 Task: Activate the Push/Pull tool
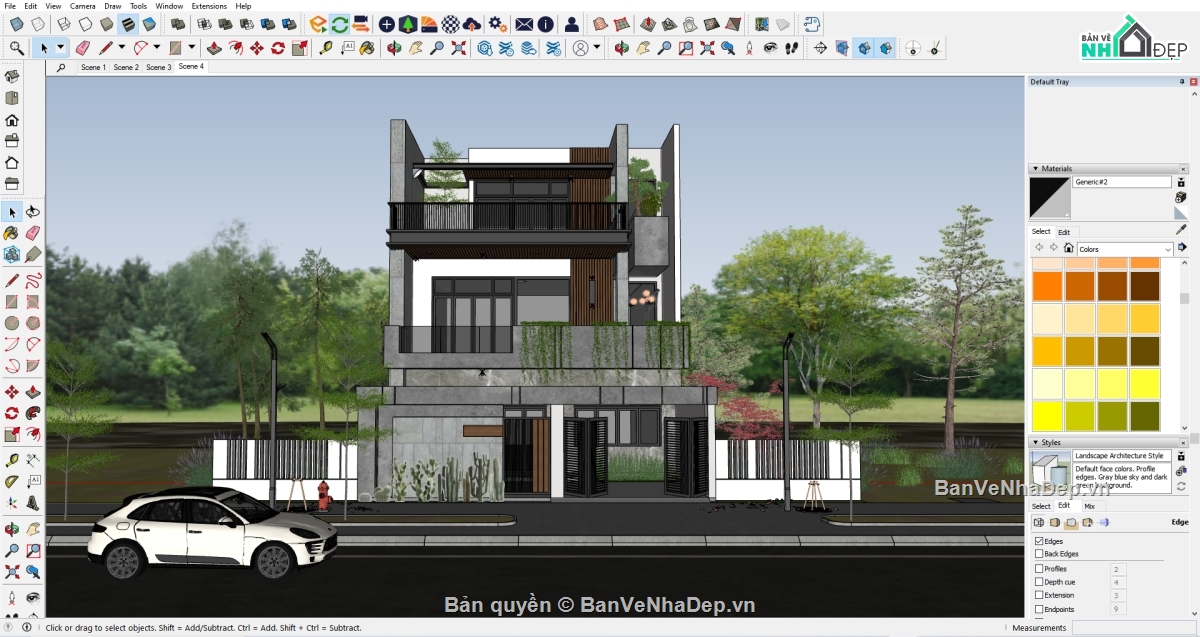pos(214,47)
